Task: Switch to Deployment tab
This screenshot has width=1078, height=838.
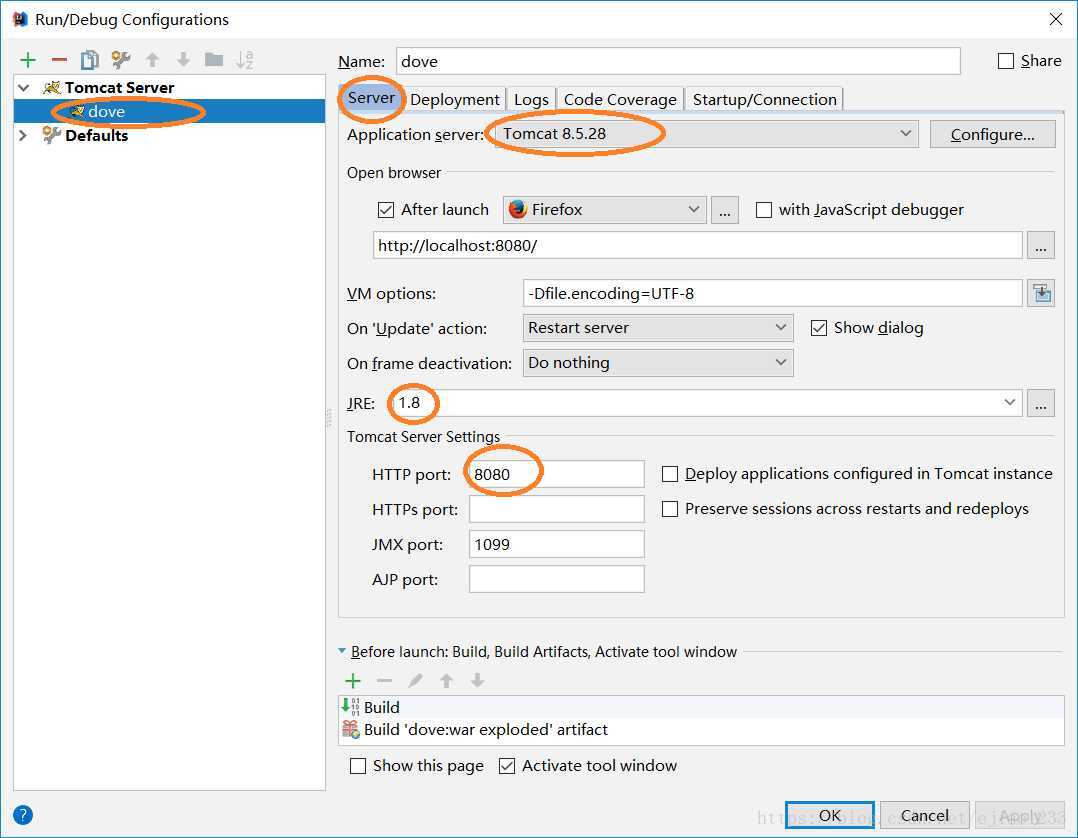Action: click(454, 100)
